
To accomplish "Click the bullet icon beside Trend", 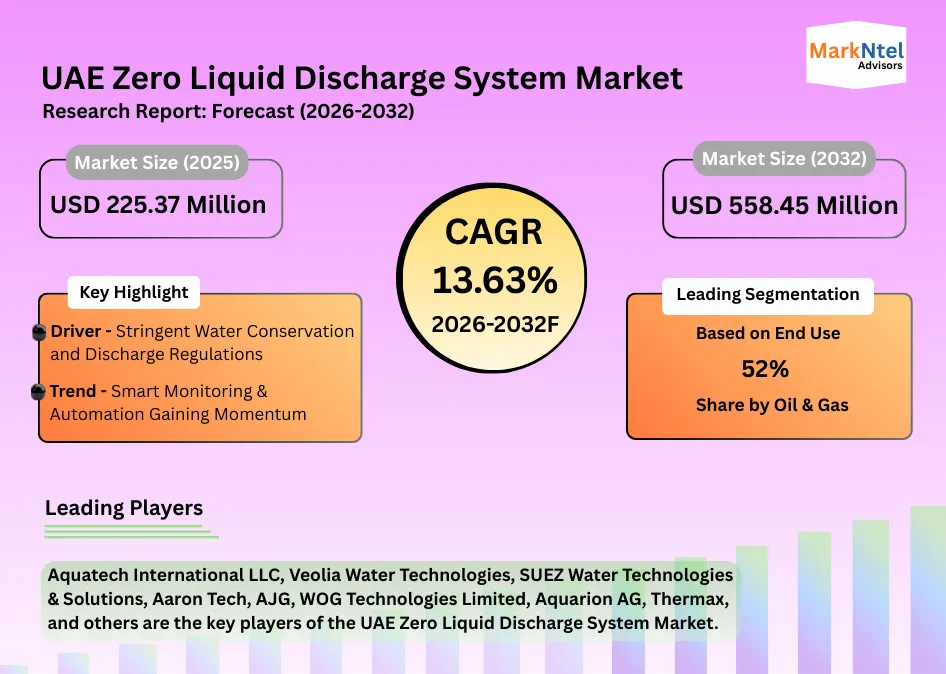I will coord(40,392).
